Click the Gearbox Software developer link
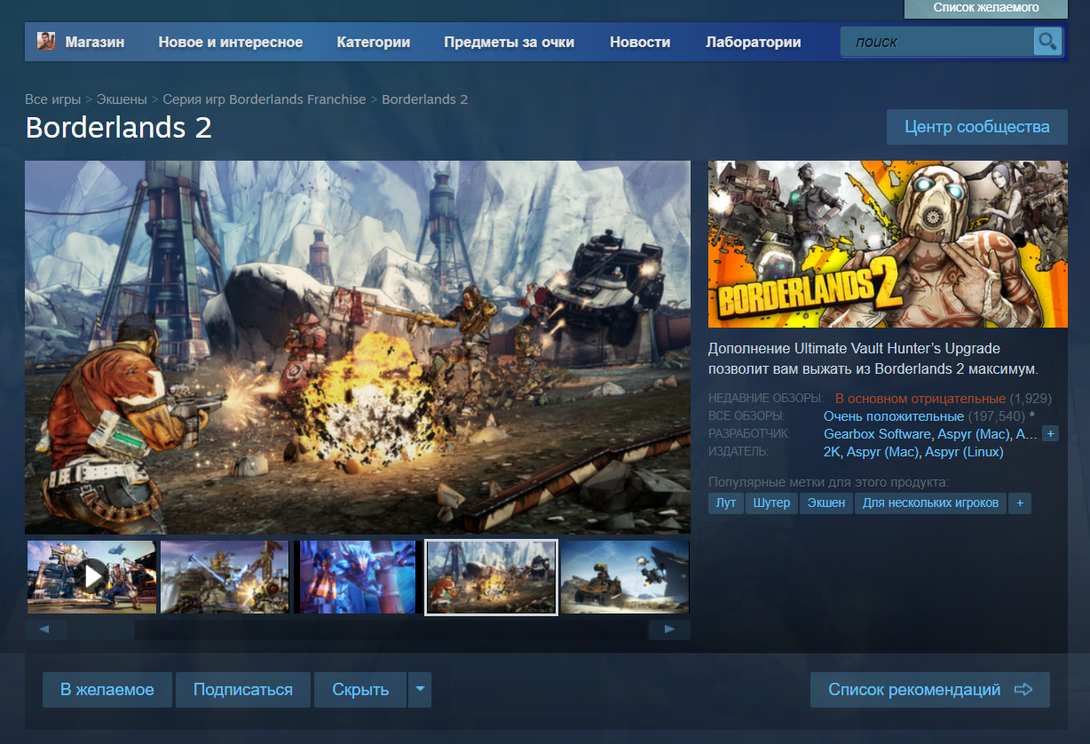 click(877, 434)
